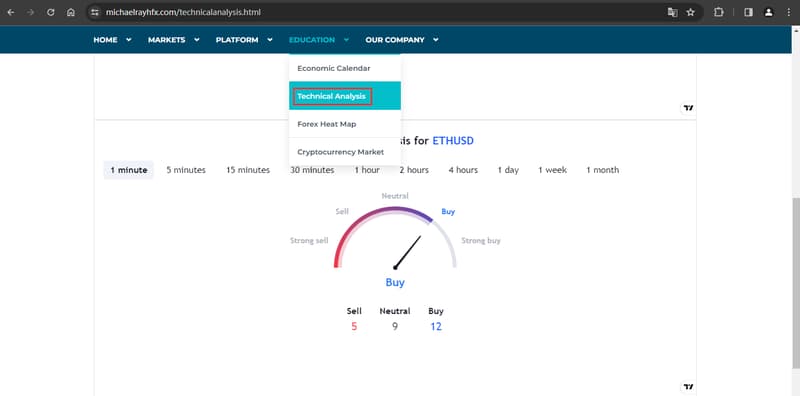The image size is (800, 396).
Task: Switch to 4 hours interval
Action: click(463, 170)
